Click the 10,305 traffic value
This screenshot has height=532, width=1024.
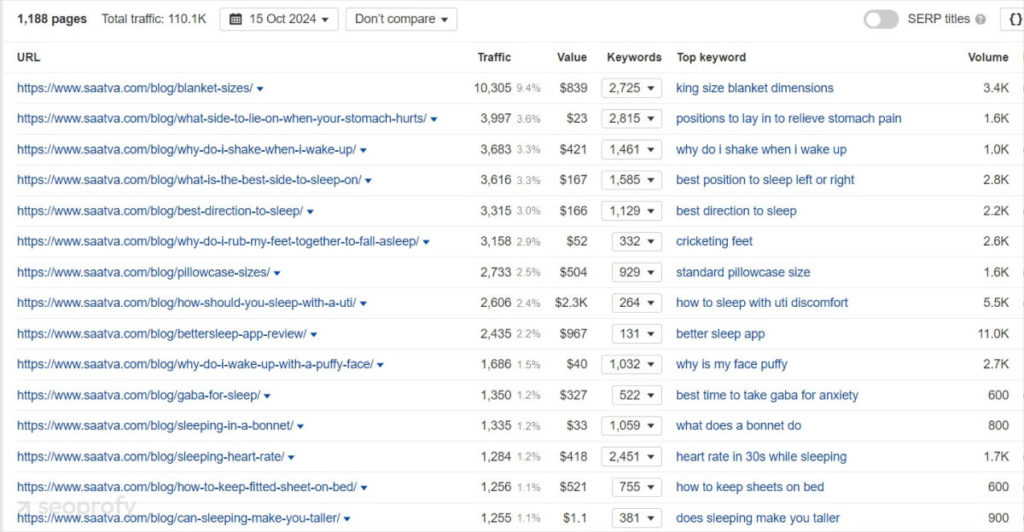pyautogui.click(x=492, y=88)
